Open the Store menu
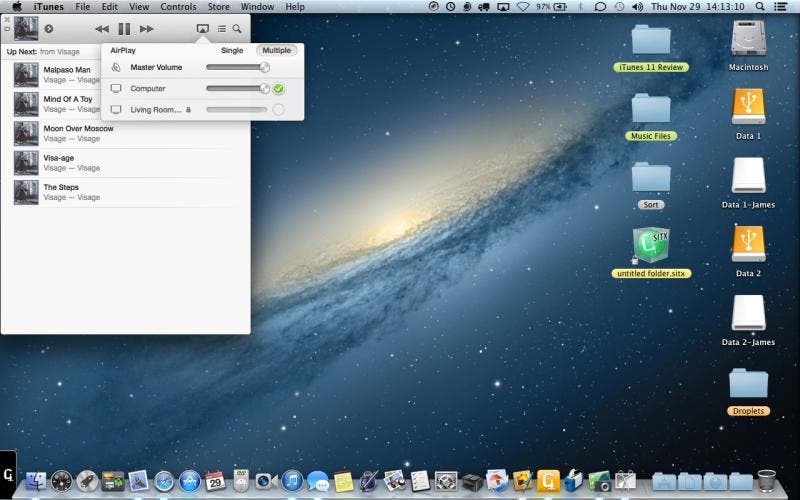Image resolution: width=800 pixels, height=500 pixels. (218, 7)
